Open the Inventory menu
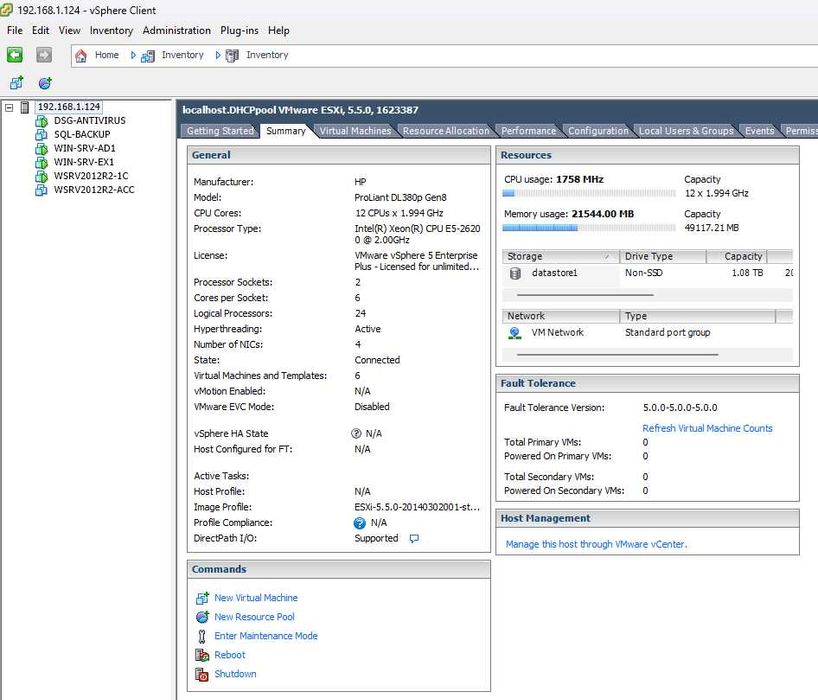 111,30
